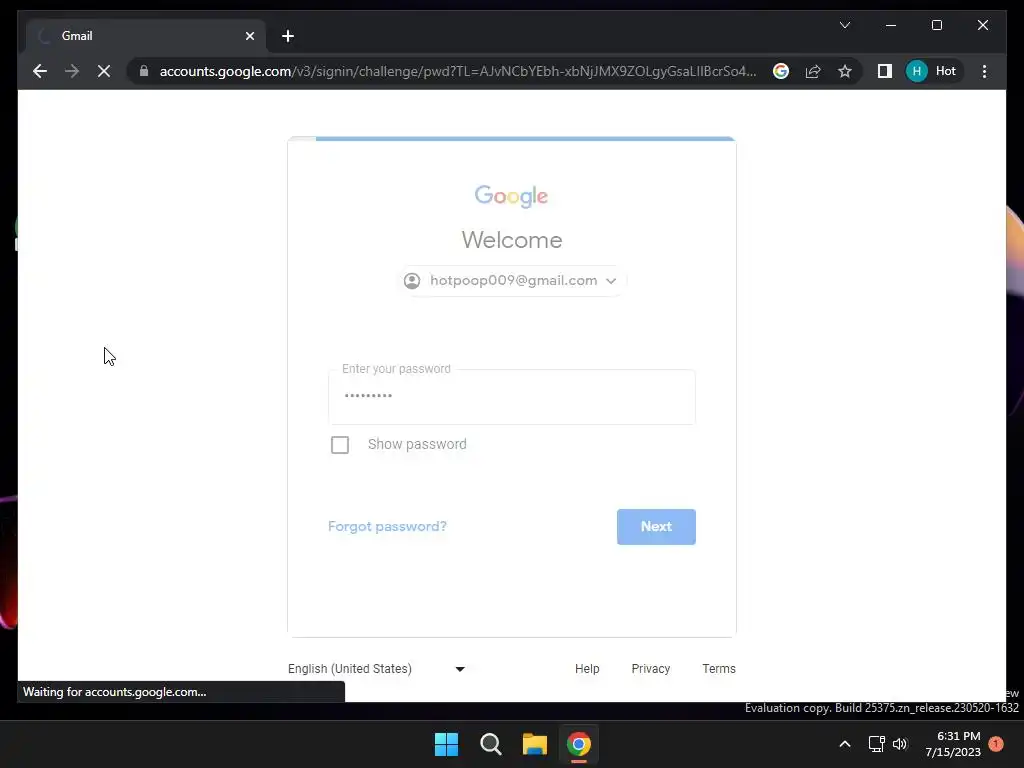Minimize the Chrome window
Image resolution: width=1024 pixels, height=768 pixels.
[x=891, y=25]
